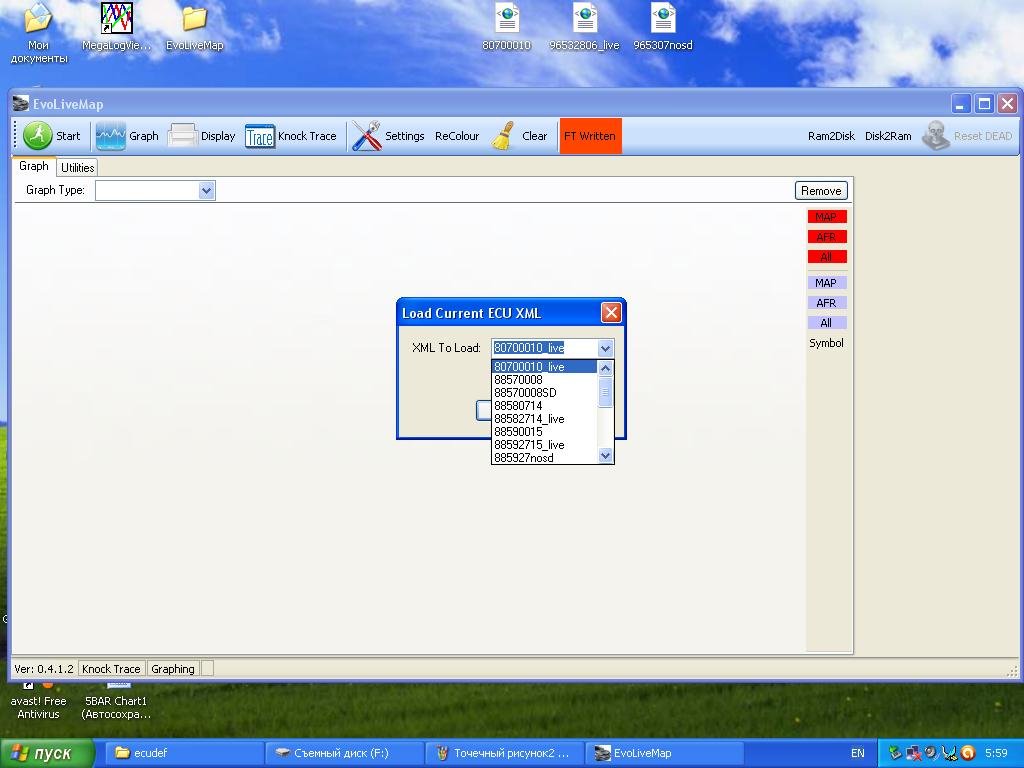Toggle the red AFR series button

click(x=826, y=237)
